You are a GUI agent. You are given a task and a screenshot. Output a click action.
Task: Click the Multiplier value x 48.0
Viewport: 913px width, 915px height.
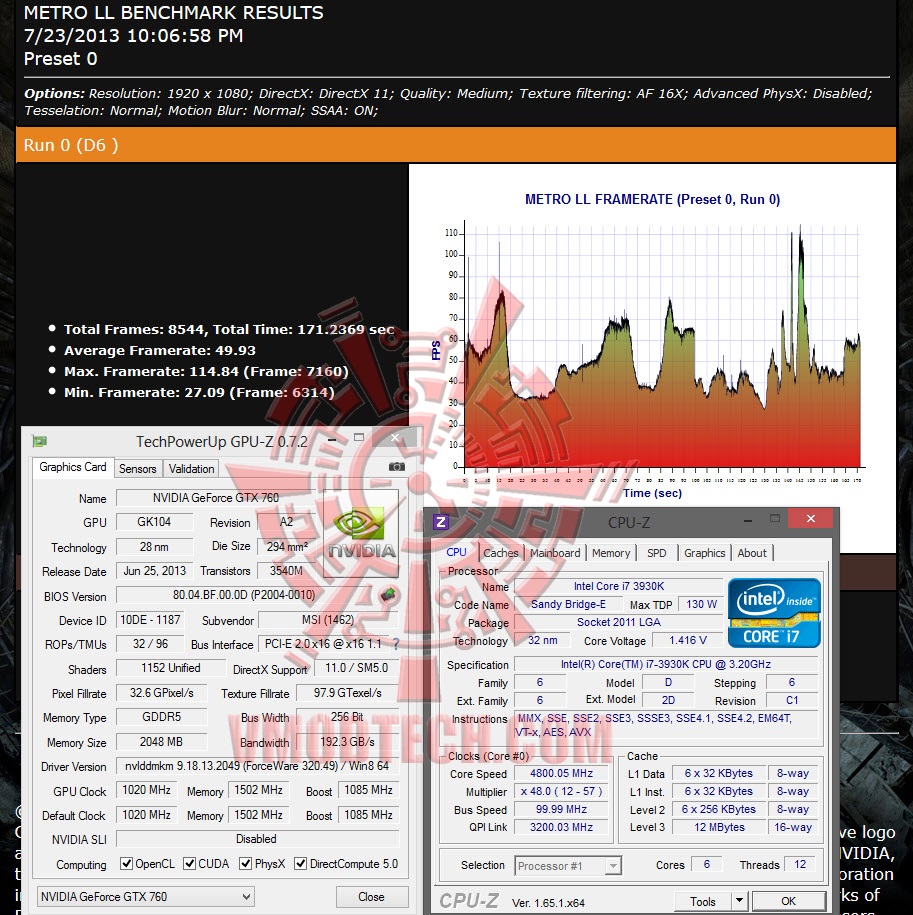[561, 791]
